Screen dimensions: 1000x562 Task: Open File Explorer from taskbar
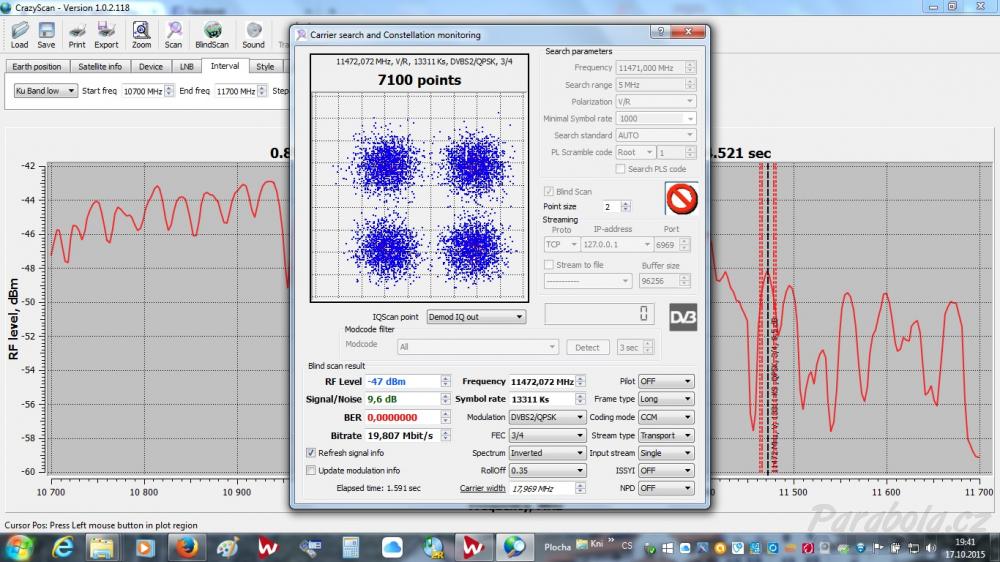coord(101,547)
